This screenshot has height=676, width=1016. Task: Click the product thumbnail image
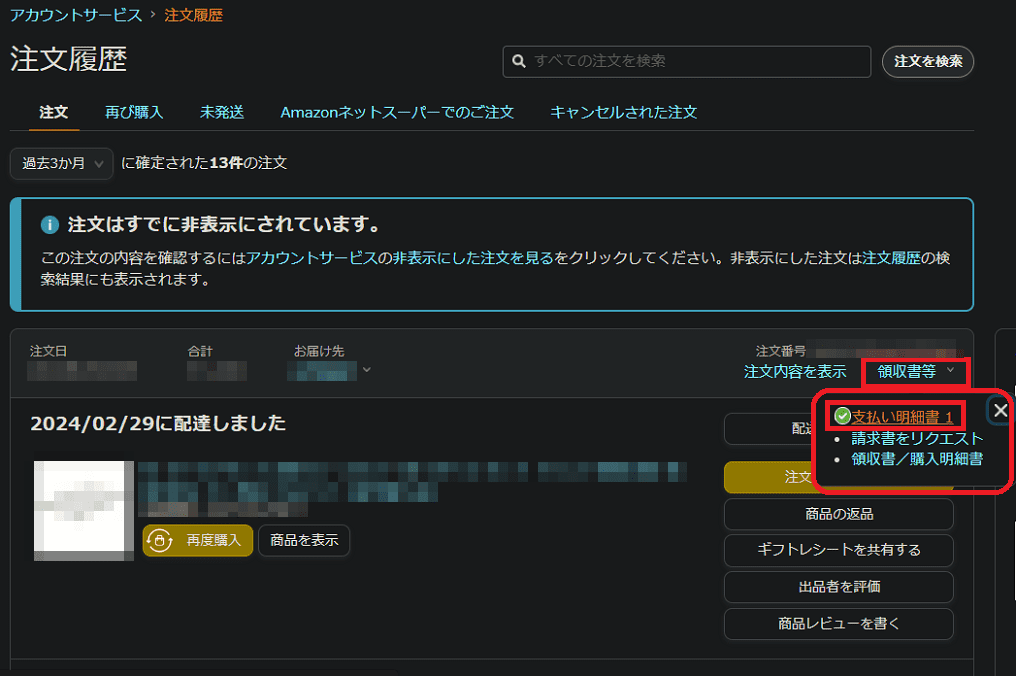84,509
